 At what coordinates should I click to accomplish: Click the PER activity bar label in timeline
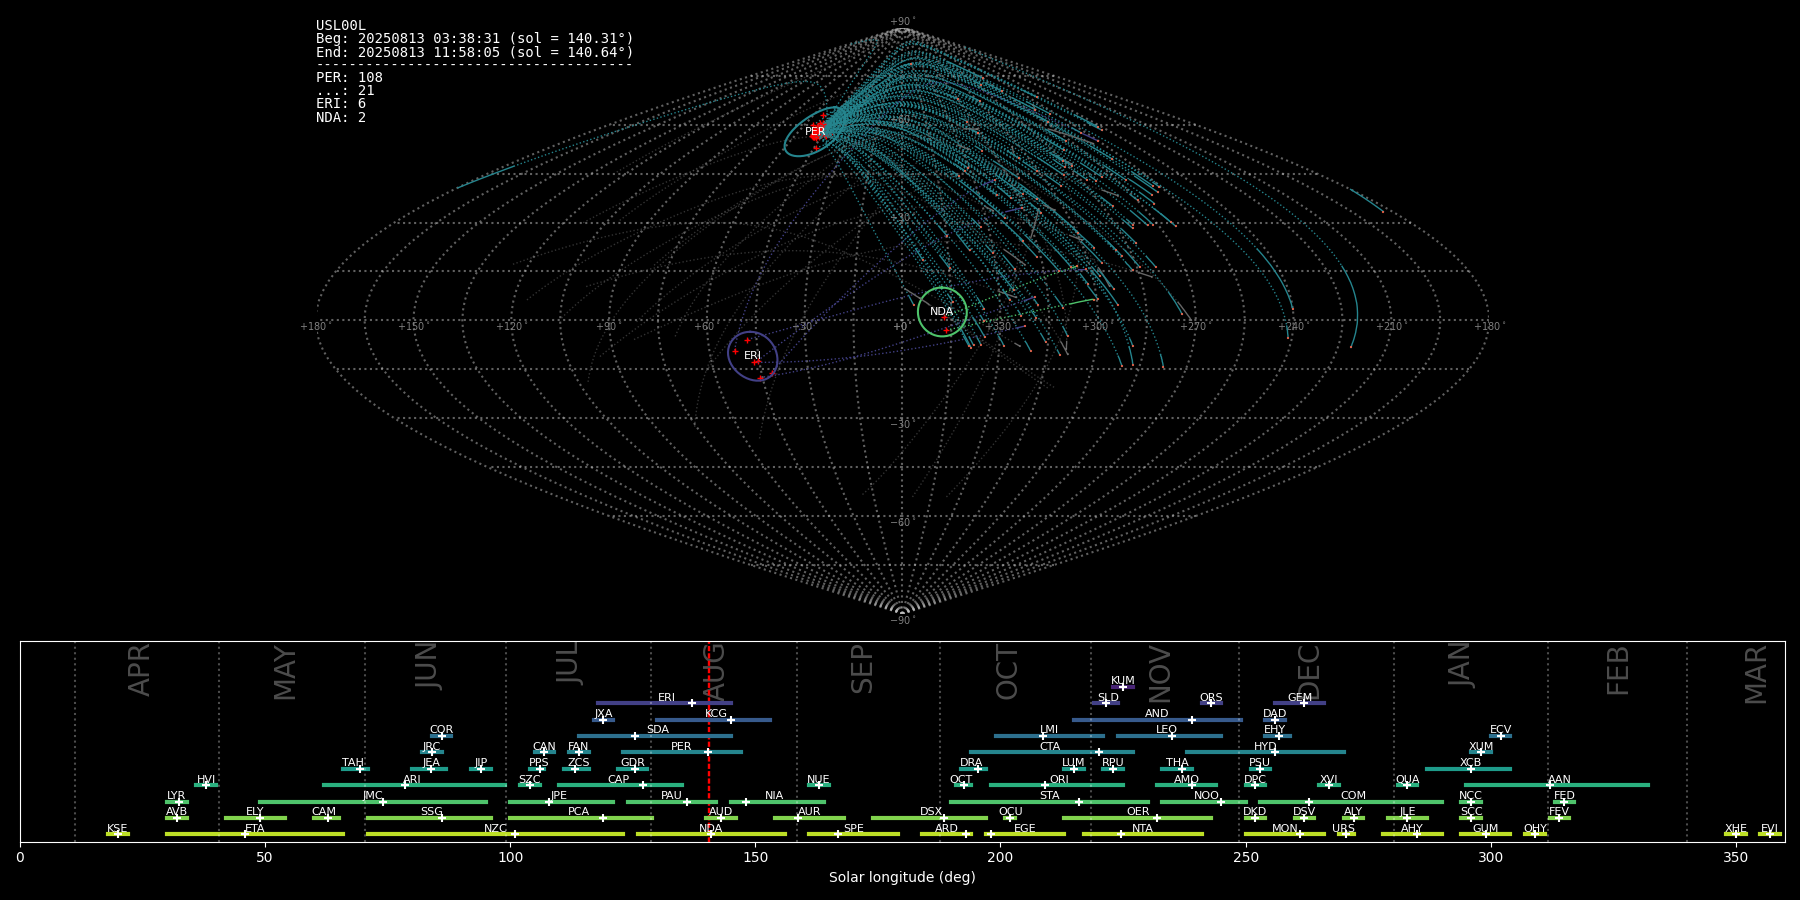pos(681,746)
